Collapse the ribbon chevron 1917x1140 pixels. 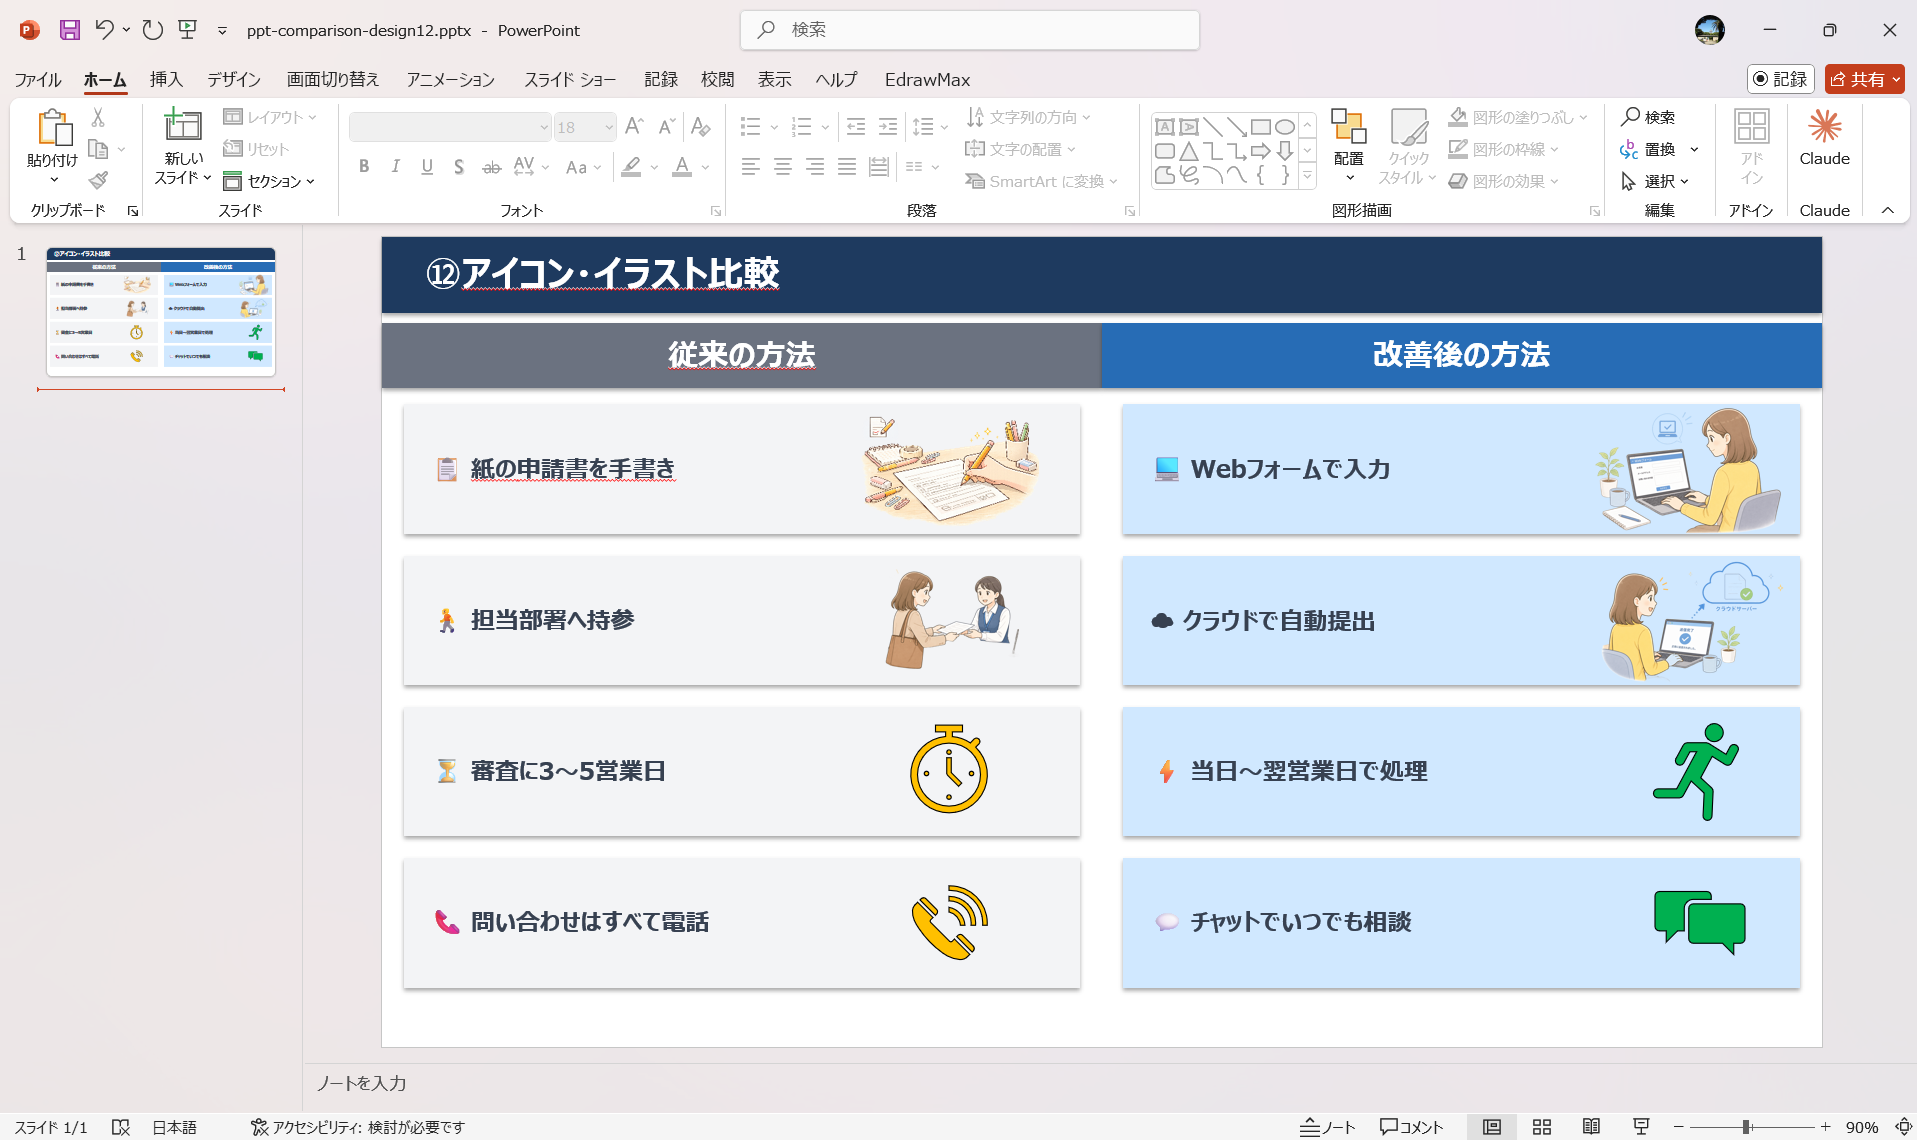[x=1887, y=210]
